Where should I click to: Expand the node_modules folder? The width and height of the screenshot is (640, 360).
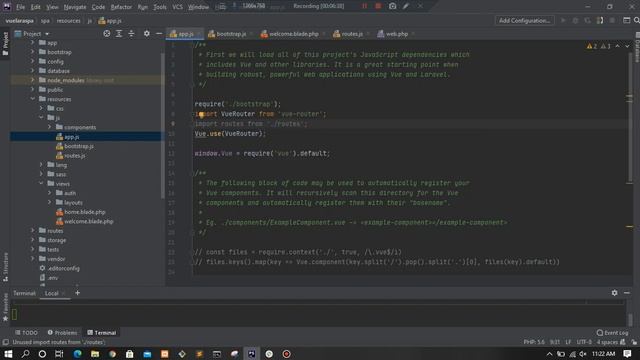(x=33, y=80)
